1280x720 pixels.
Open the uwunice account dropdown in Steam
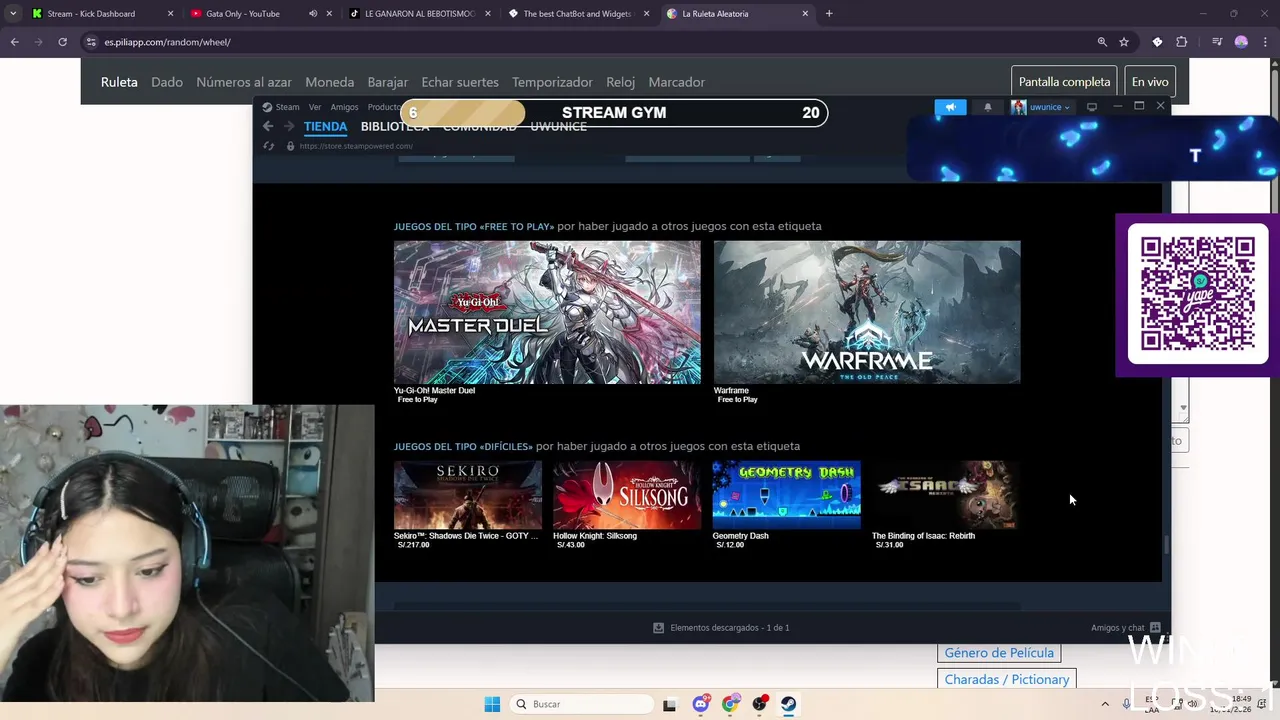click(x=1041, y=107)
